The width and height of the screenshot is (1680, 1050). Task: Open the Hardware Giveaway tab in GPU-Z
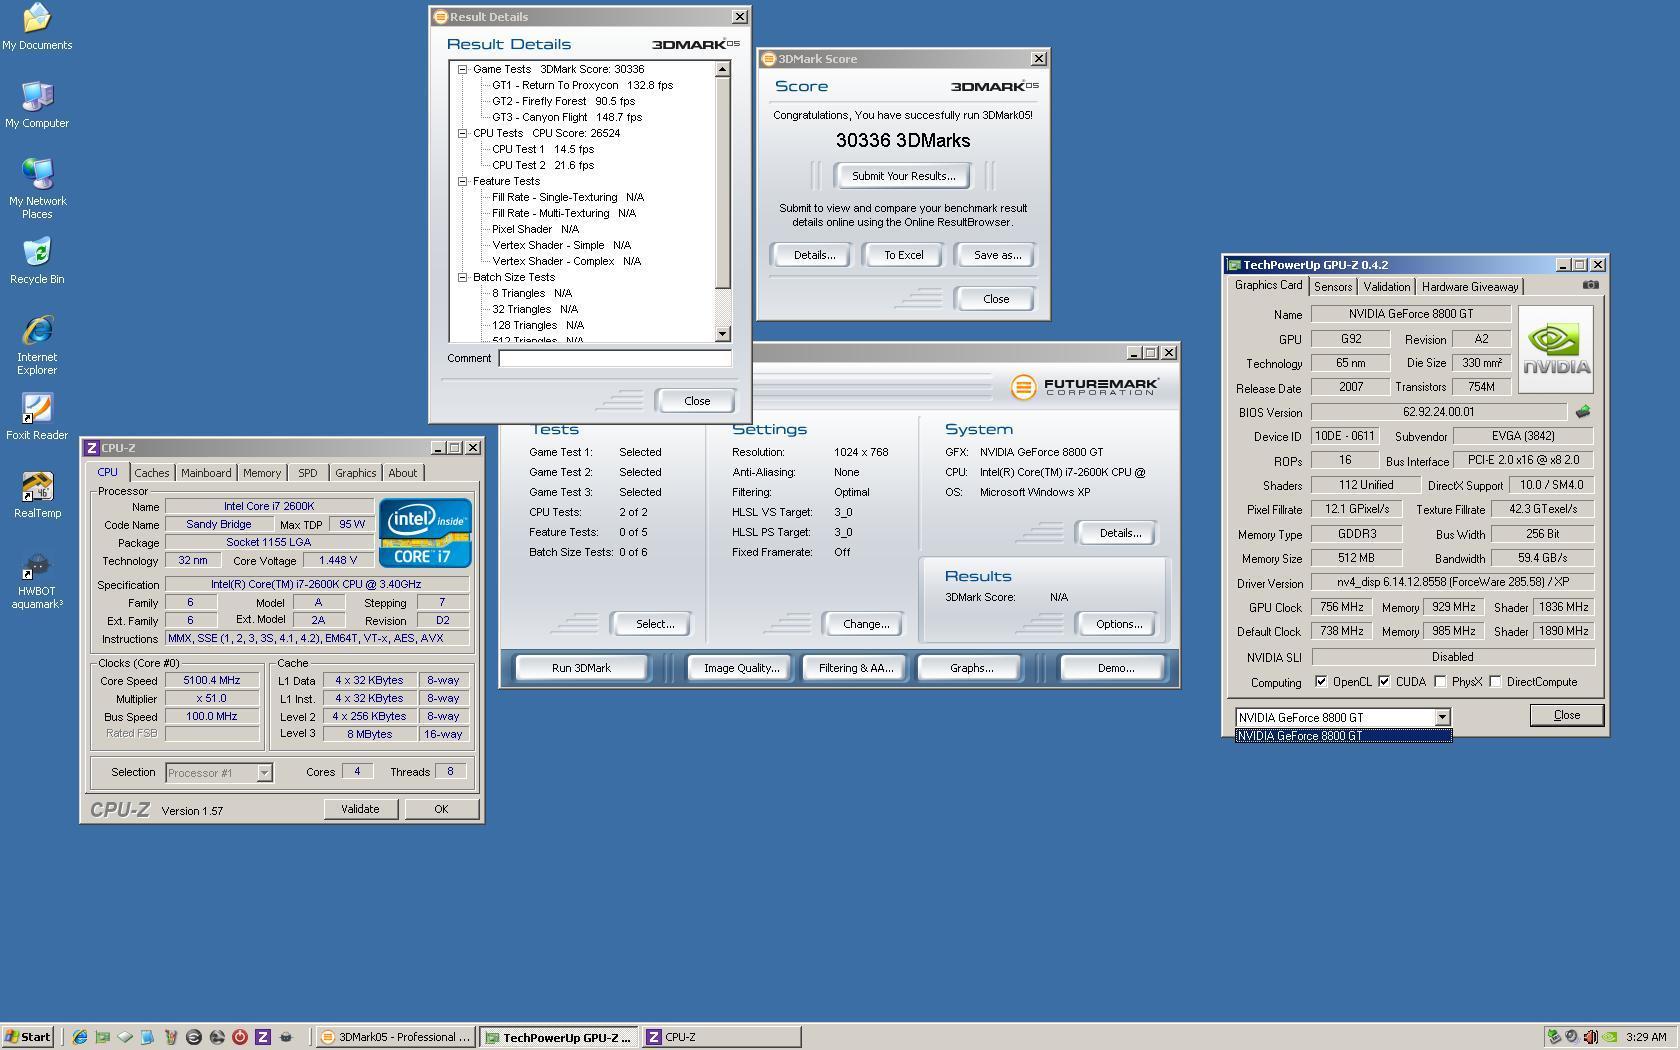[x=1469, y=287]
